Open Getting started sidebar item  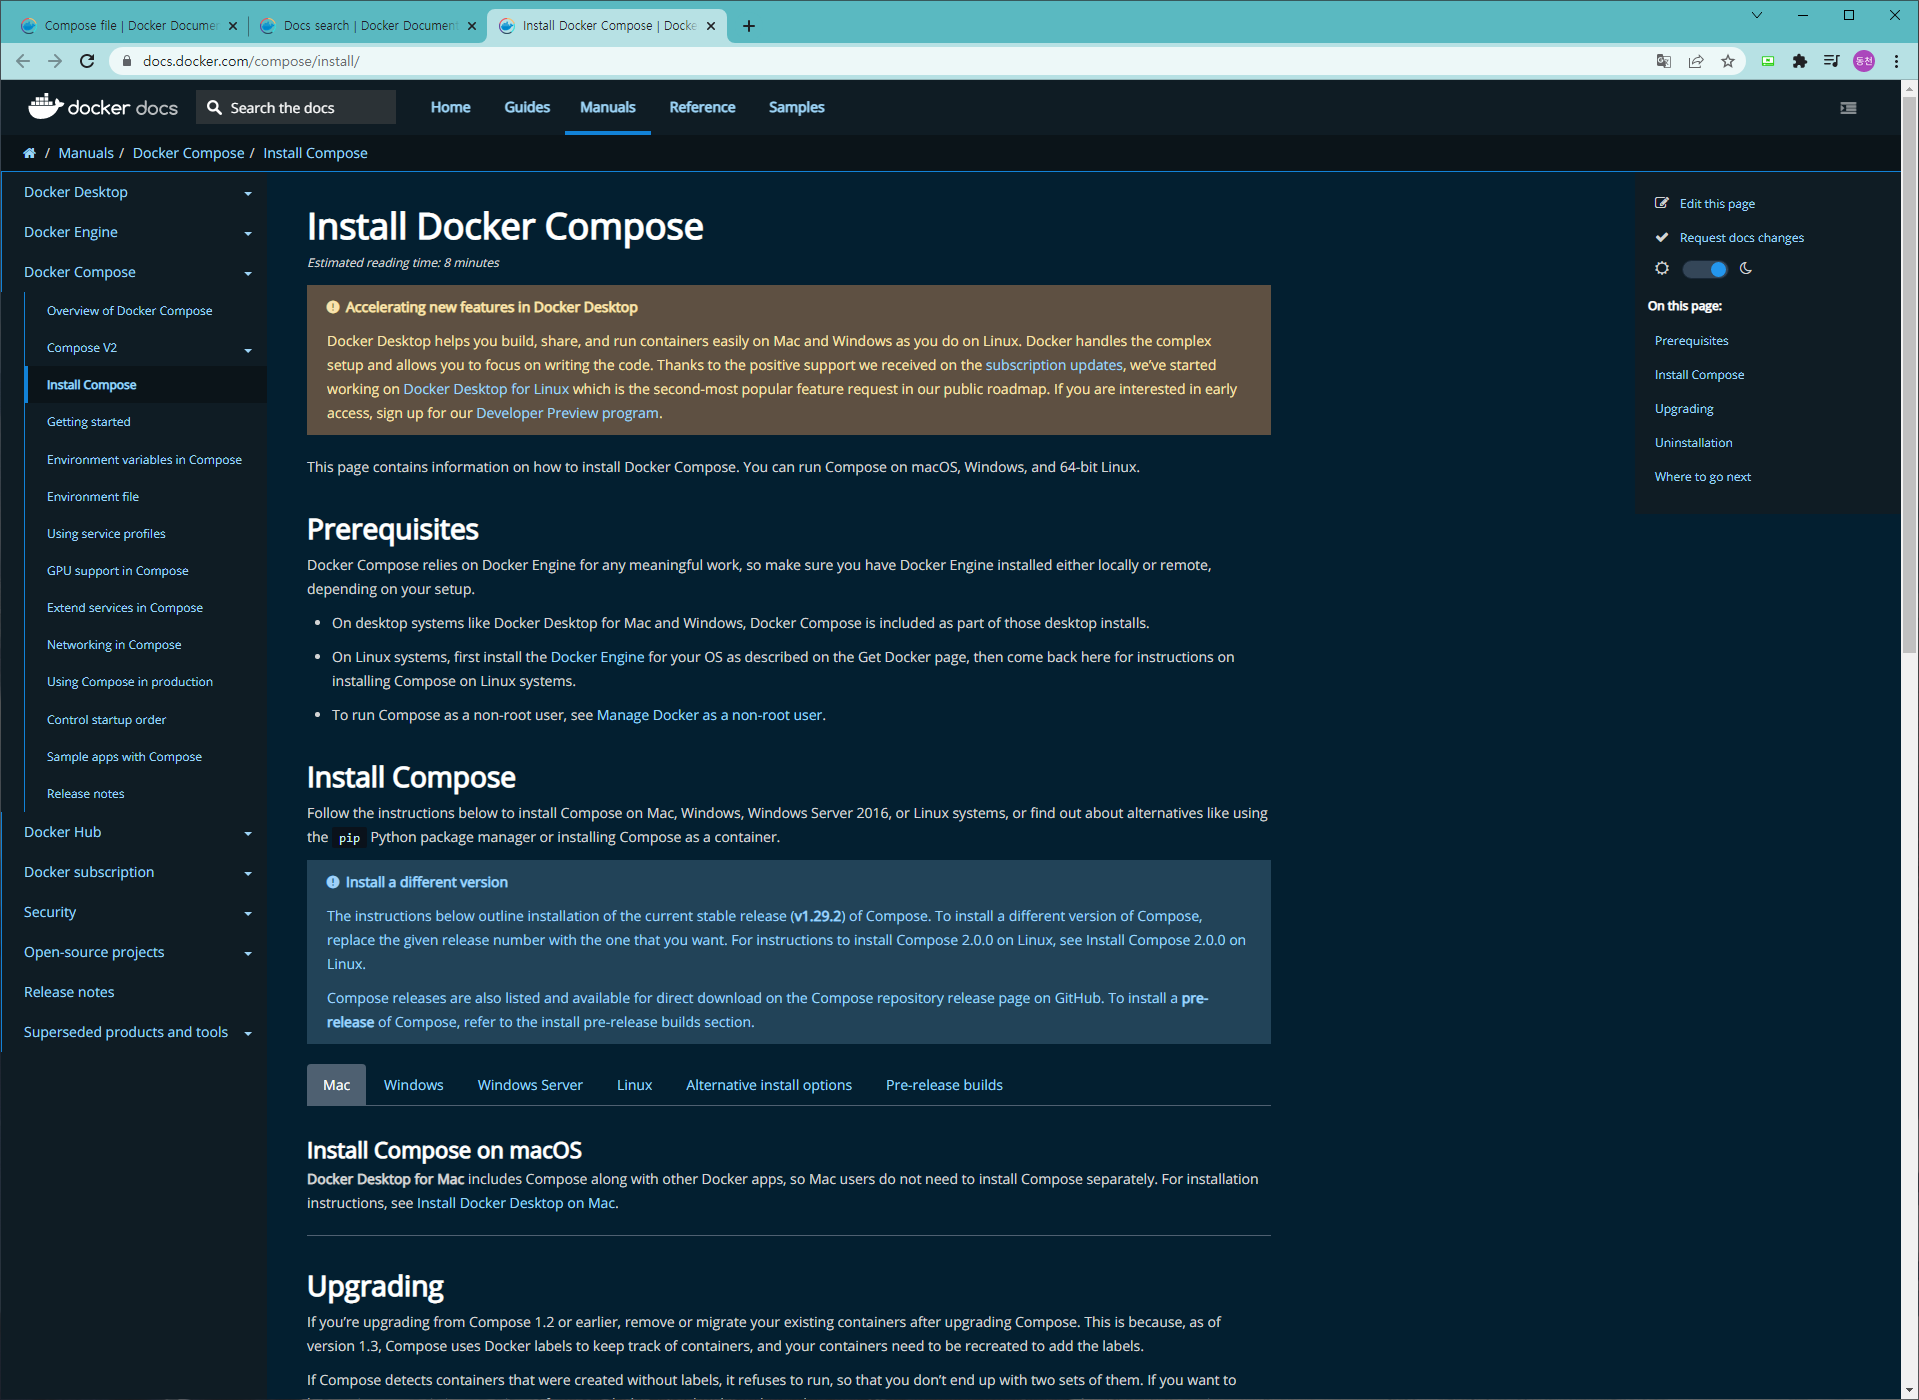point(89,422)
